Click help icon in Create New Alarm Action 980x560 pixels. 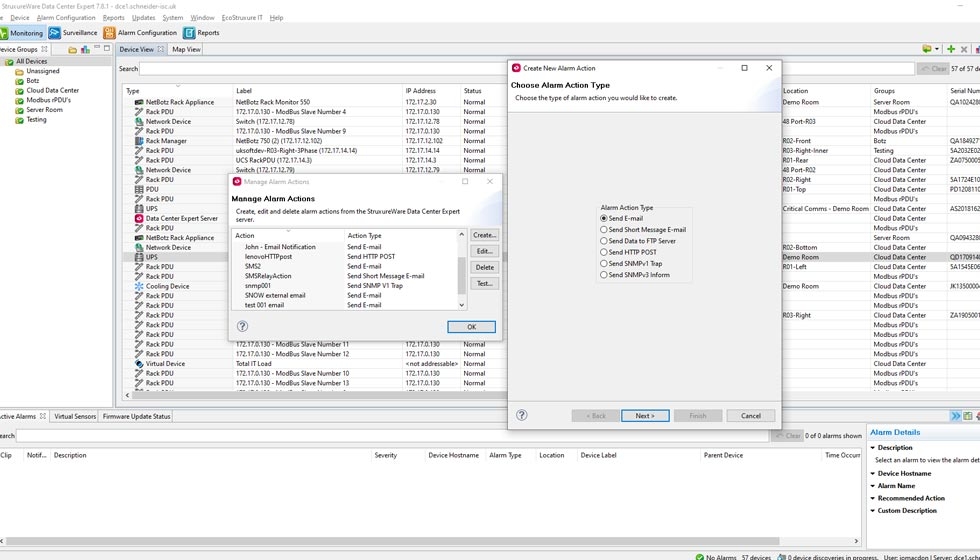(x=521, y=415)
